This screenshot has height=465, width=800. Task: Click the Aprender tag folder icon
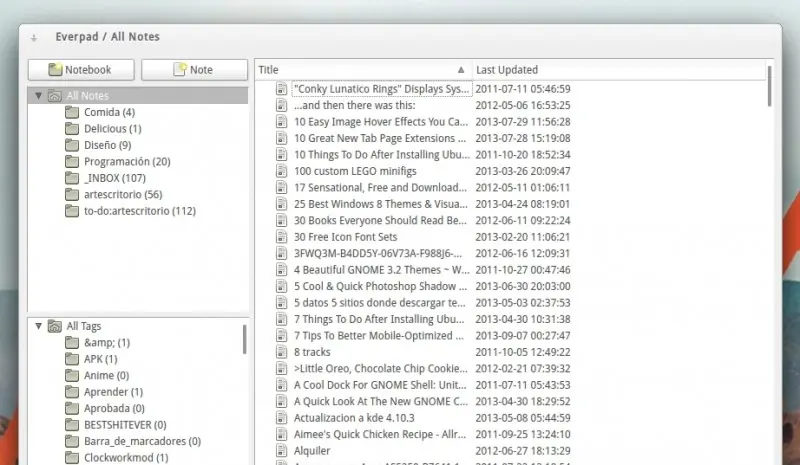(x=72, y=391)
